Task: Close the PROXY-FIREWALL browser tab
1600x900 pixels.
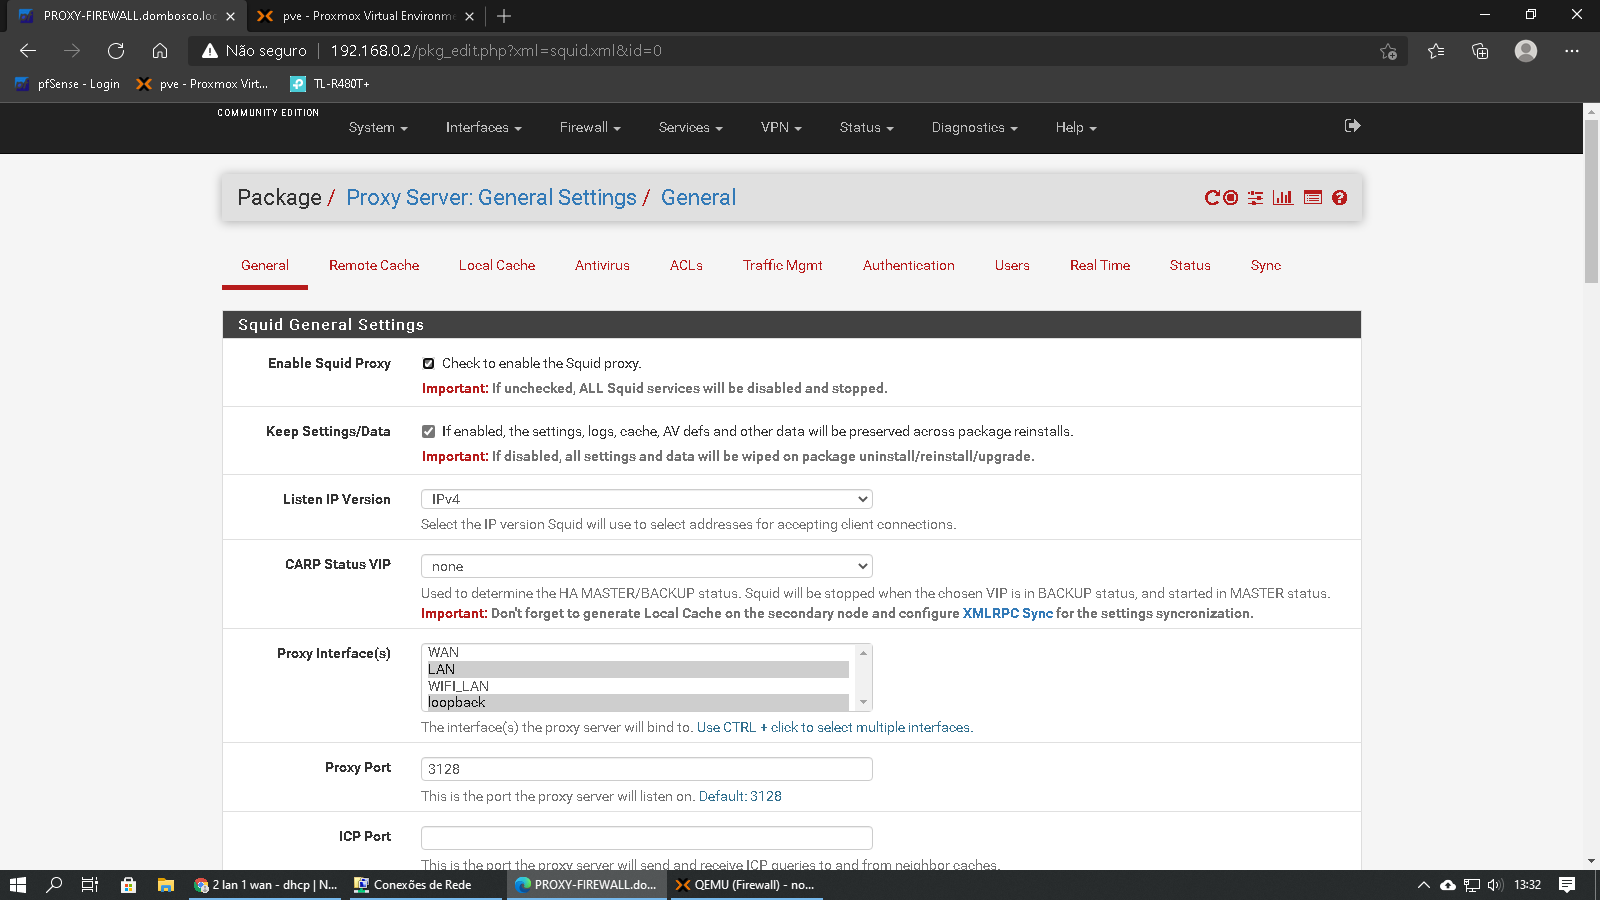Action: point(230,16)
